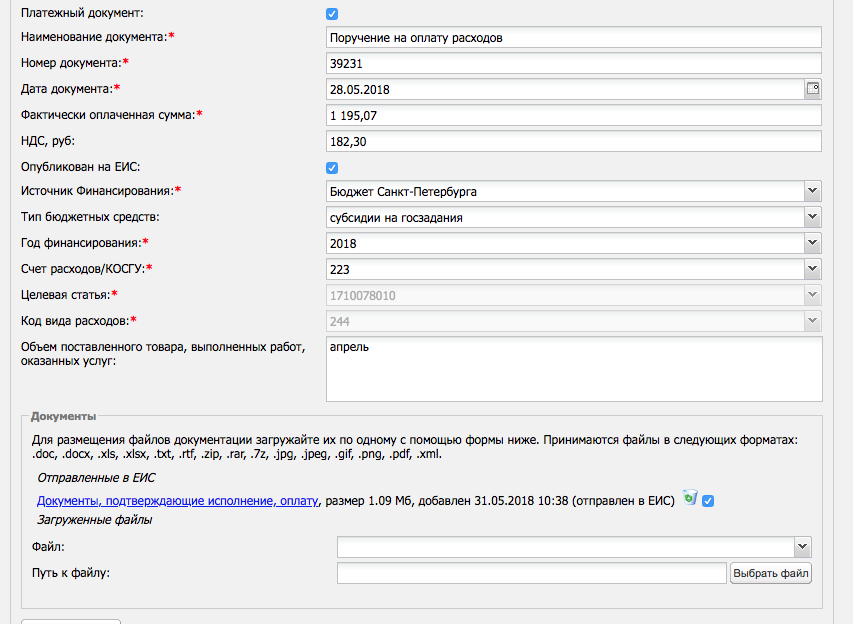Expand the Источник Финансирования dropdown

812,191
